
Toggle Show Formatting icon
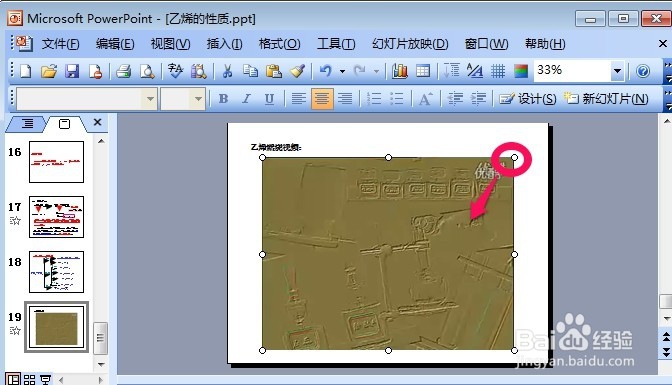[474, 71]
